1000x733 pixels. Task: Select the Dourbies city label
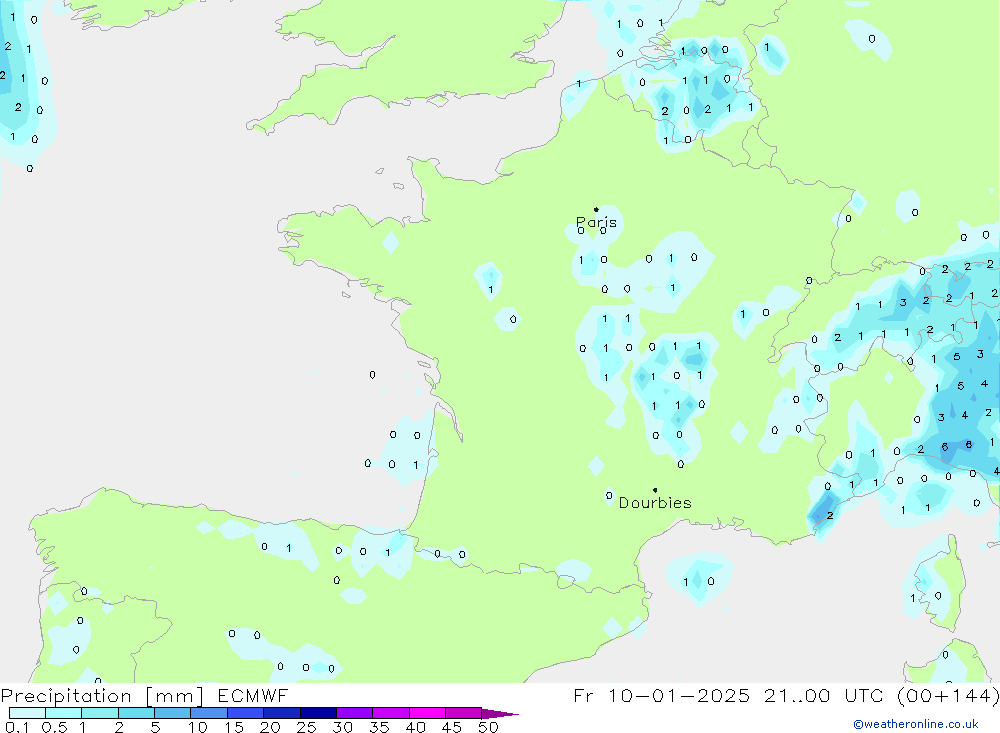pos(655,503)
